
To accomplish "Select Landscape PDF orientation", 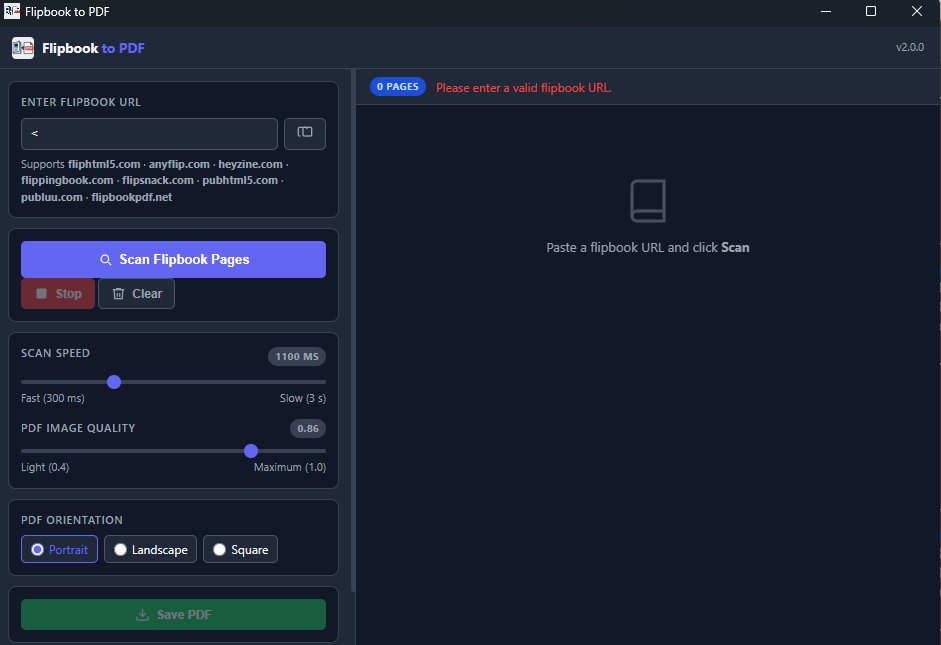I will click(150, 549).
